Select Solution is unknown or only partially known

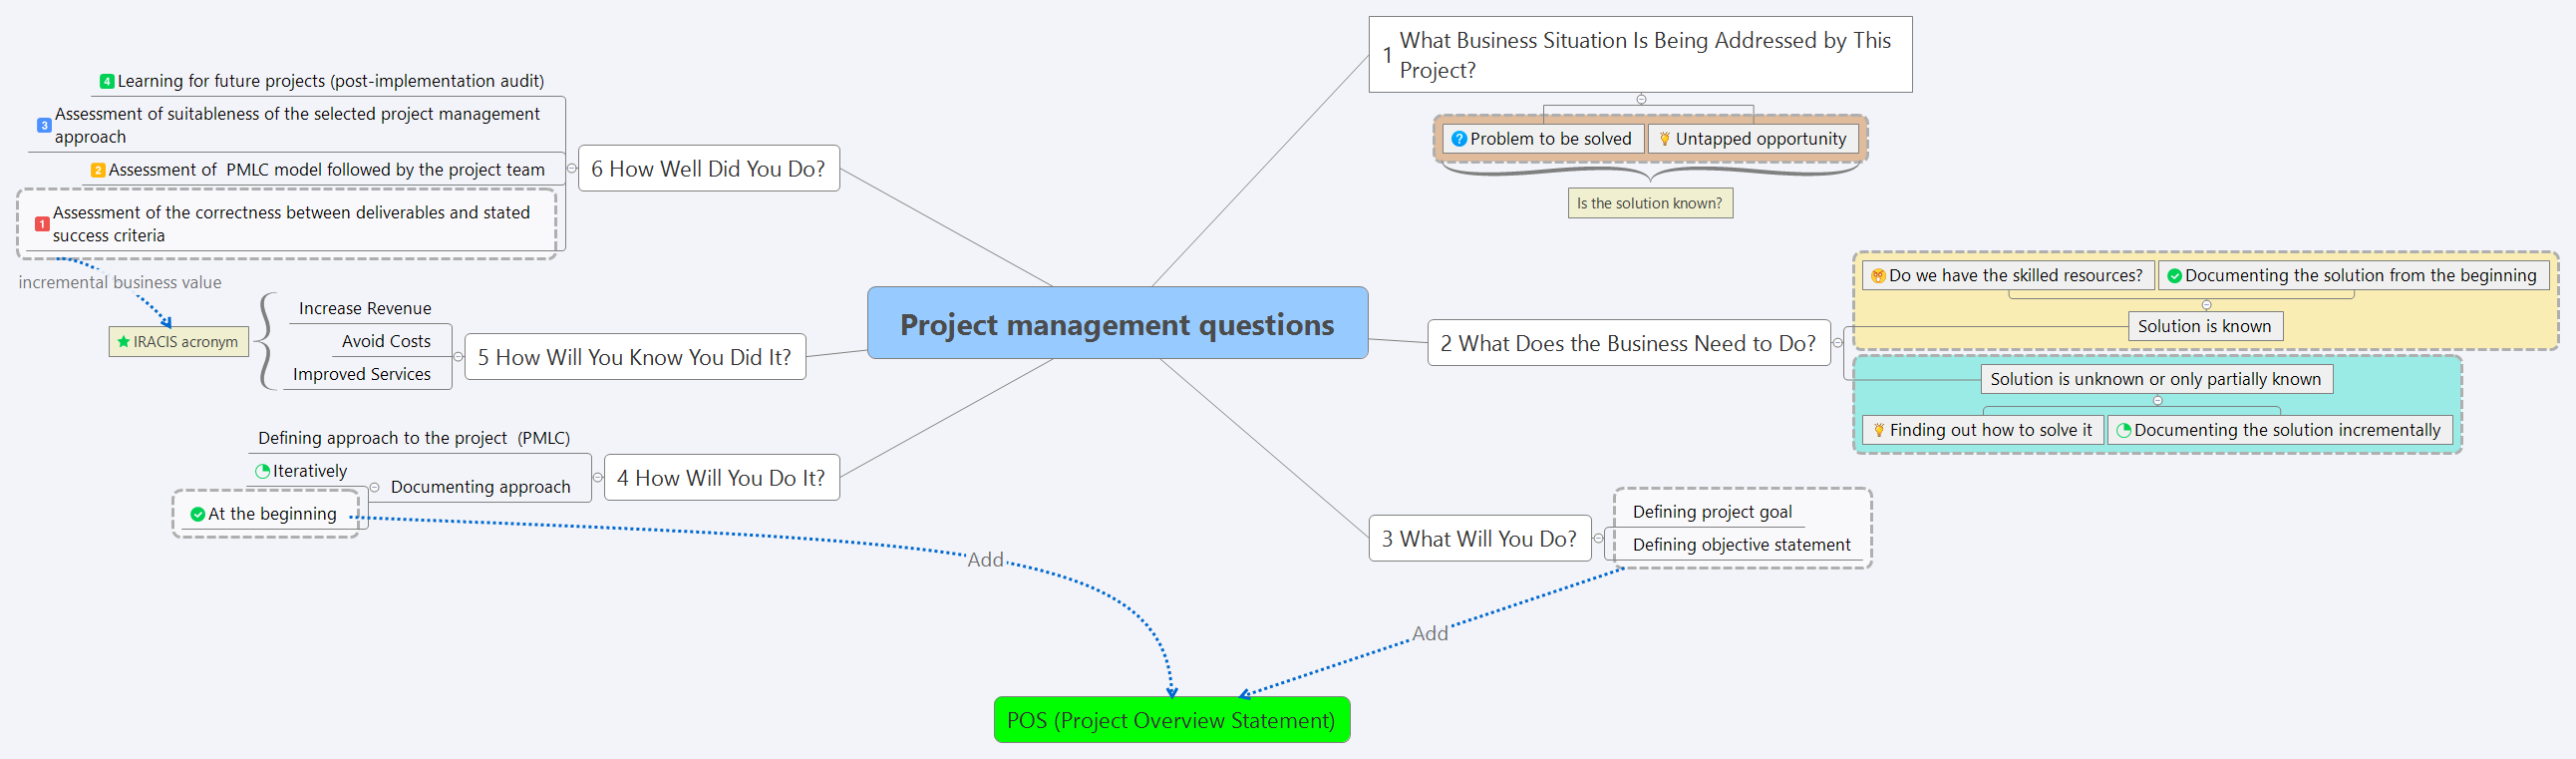2156,379
